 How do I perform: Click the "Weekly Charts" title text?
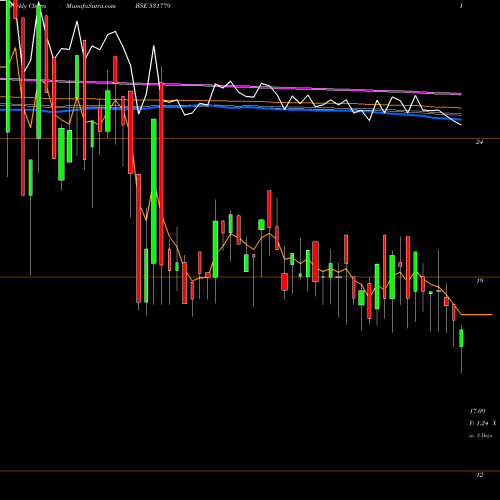tap(28, 6)
